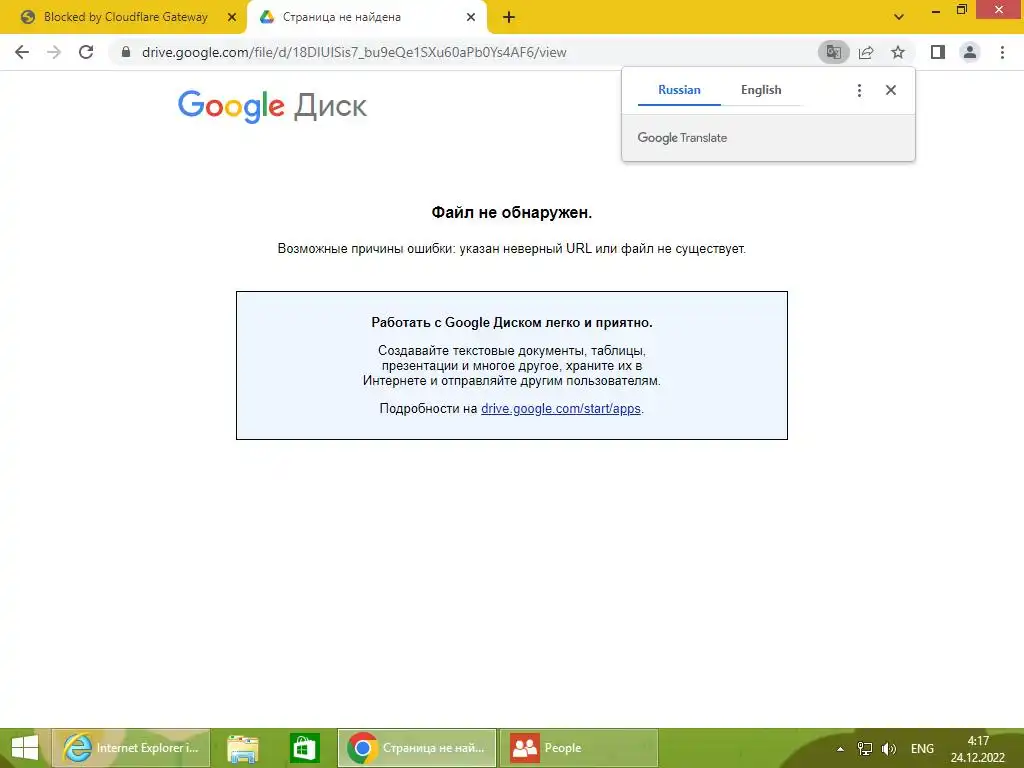Click the text Работать с Google Диском легко и приятно
Image resolution: width=1024 pixels, height=768 pixels.
[512, 323]
